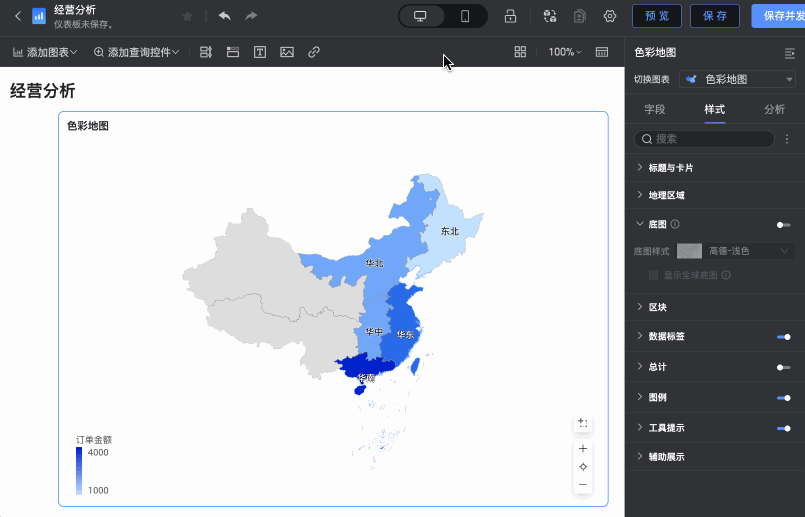Viewport: 805px width, 517px height.
Task: Click the 保存 save button
Action: pos(714,16)
